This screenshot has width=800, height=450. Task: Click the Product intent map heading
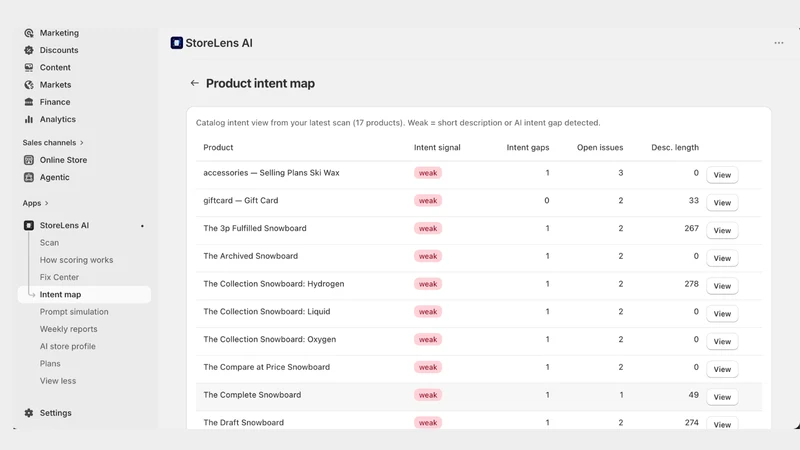[x=260, y=83]
